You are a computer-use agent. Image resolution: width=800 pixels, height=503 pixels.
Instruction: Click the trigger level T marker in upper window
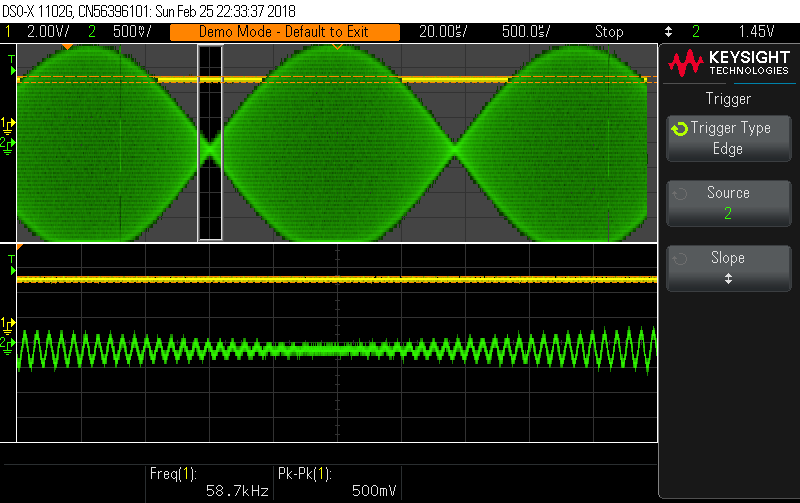(x=12, y=65)
